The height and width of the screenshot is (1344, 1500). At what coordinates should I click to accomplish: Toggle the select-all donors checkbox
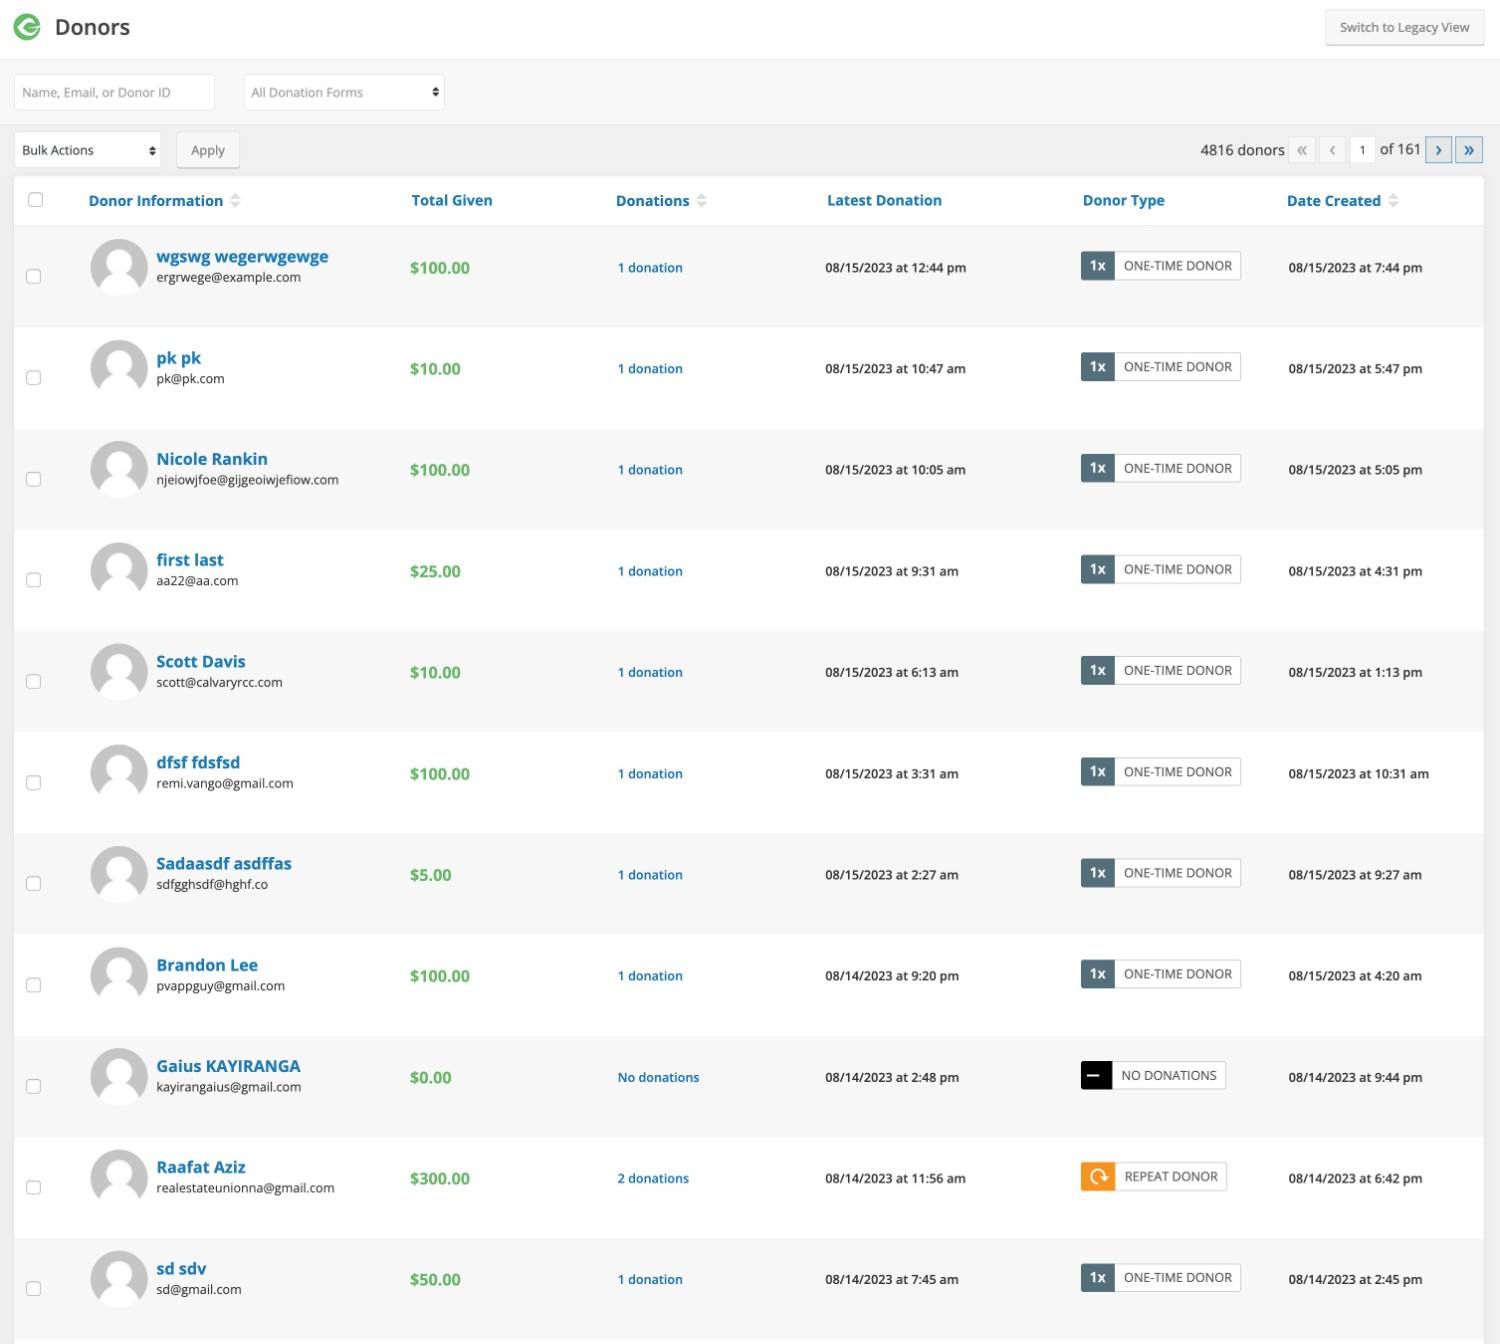pyautogui.click(x=36, y=200)
